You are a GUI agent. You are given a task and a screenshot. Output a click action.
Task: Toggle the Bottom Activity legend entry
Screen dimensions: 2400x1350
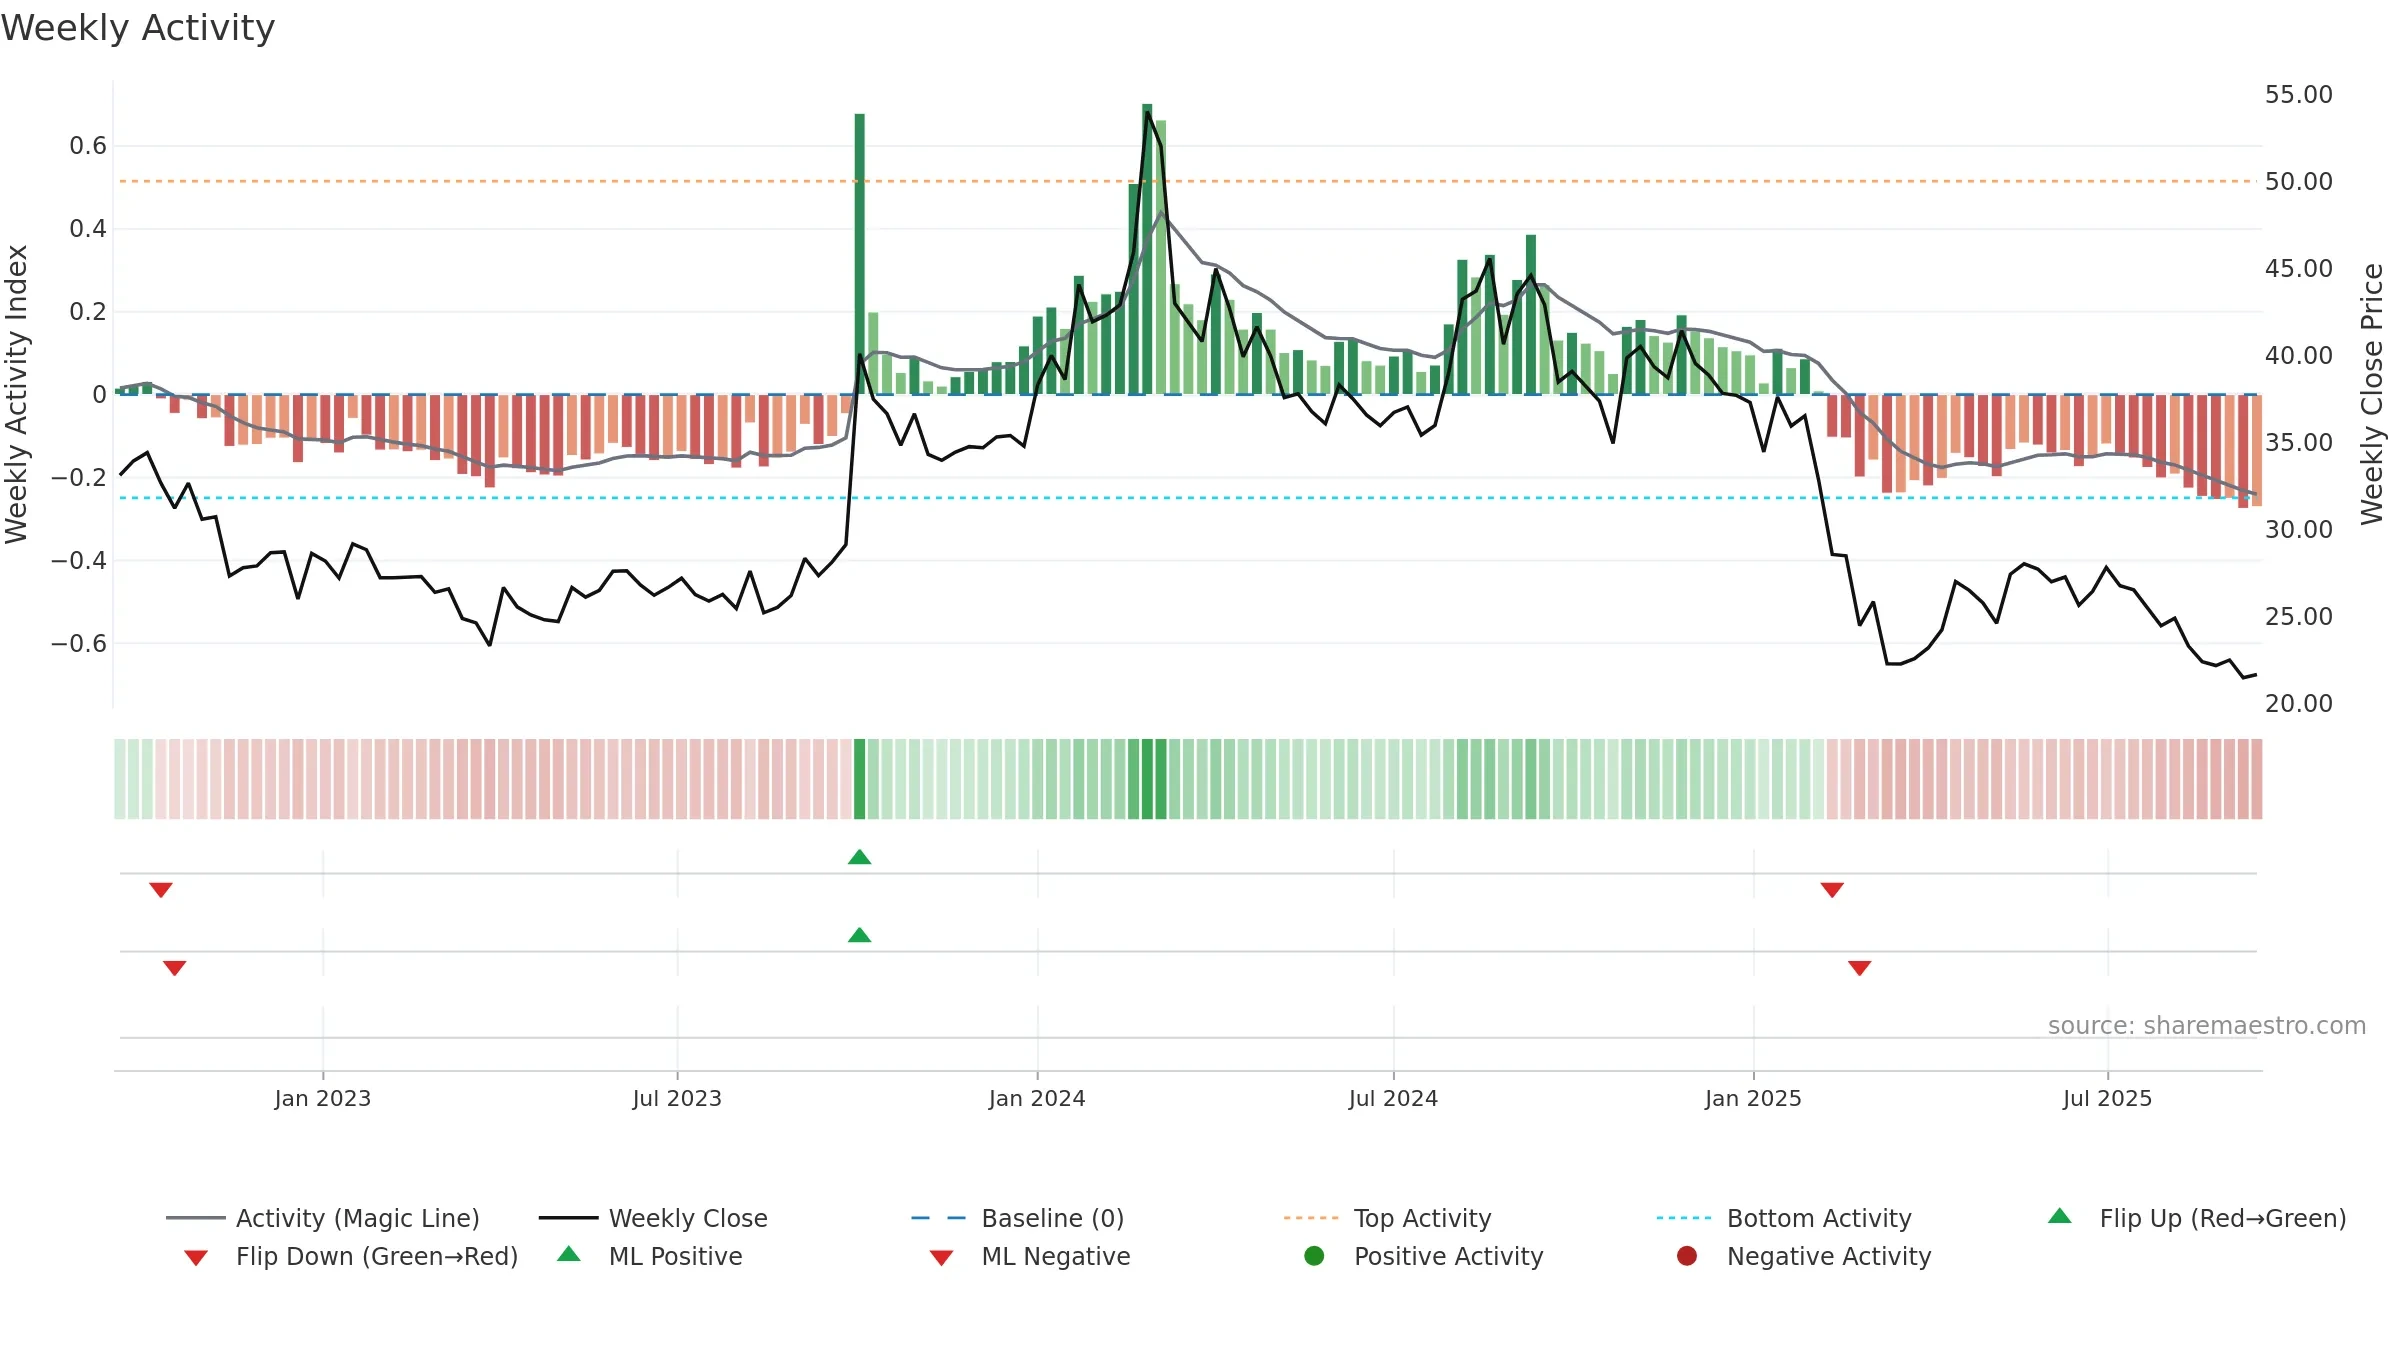coord(1784,1218)
